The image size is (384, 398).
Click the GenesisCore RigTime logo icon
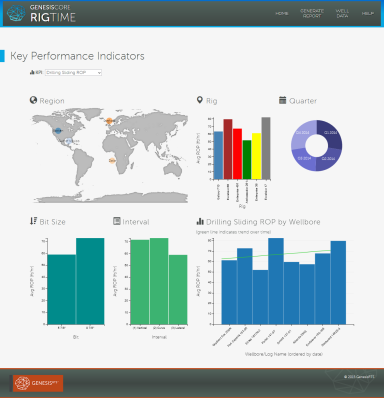point(16,13)
